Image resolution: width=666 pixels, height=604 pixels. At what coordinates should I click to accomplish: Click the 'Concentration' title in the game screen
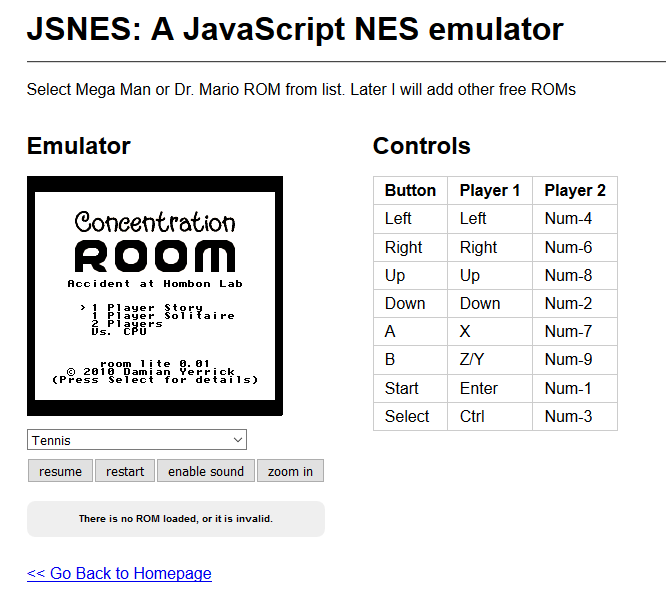tap(155, 222)
